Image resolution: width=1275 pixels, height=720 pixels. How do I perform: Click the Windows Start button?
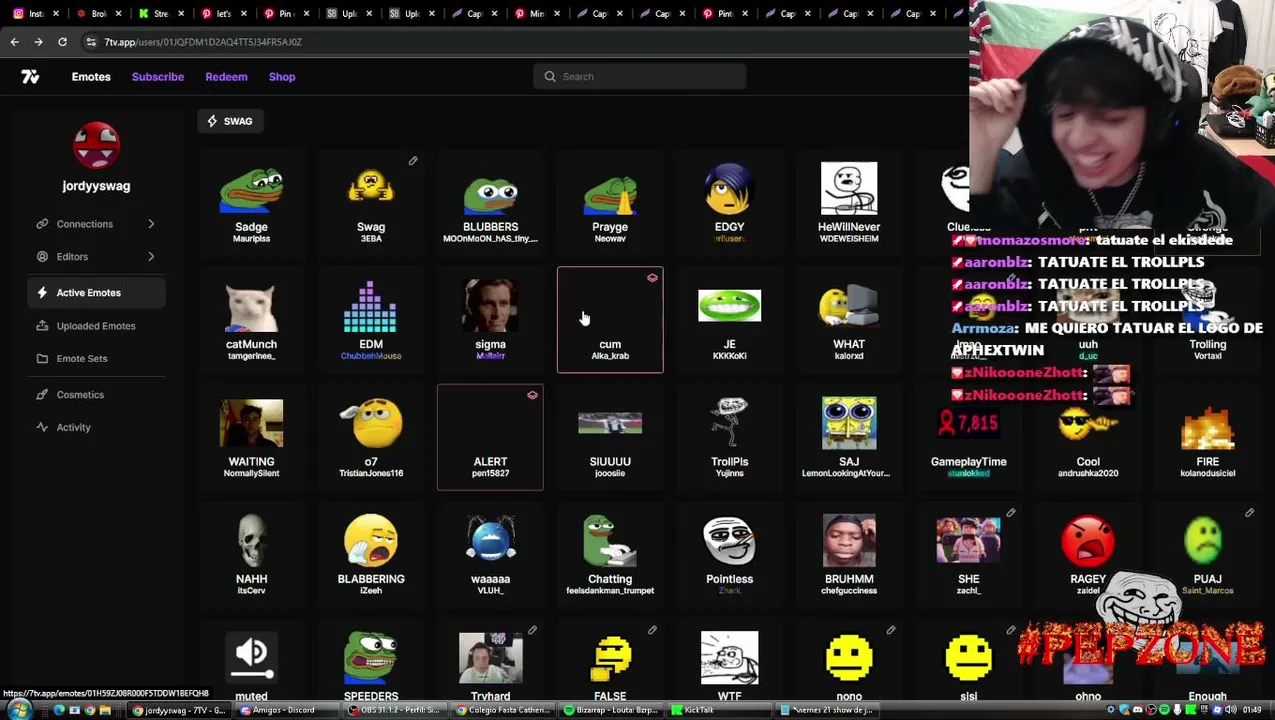pos(18,710)
